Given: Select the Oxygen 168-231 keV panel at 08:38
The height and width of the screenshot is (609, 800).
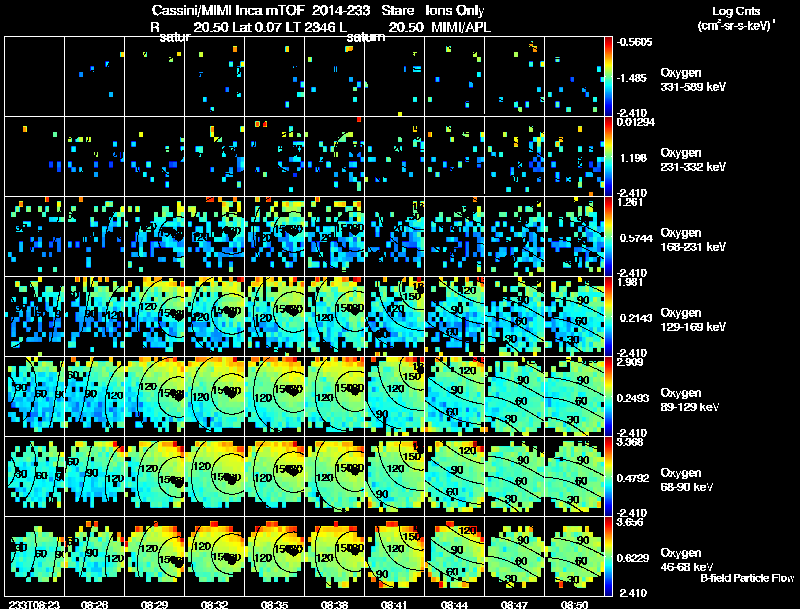Looking at the screenshot, I should (x=335, y=236).
